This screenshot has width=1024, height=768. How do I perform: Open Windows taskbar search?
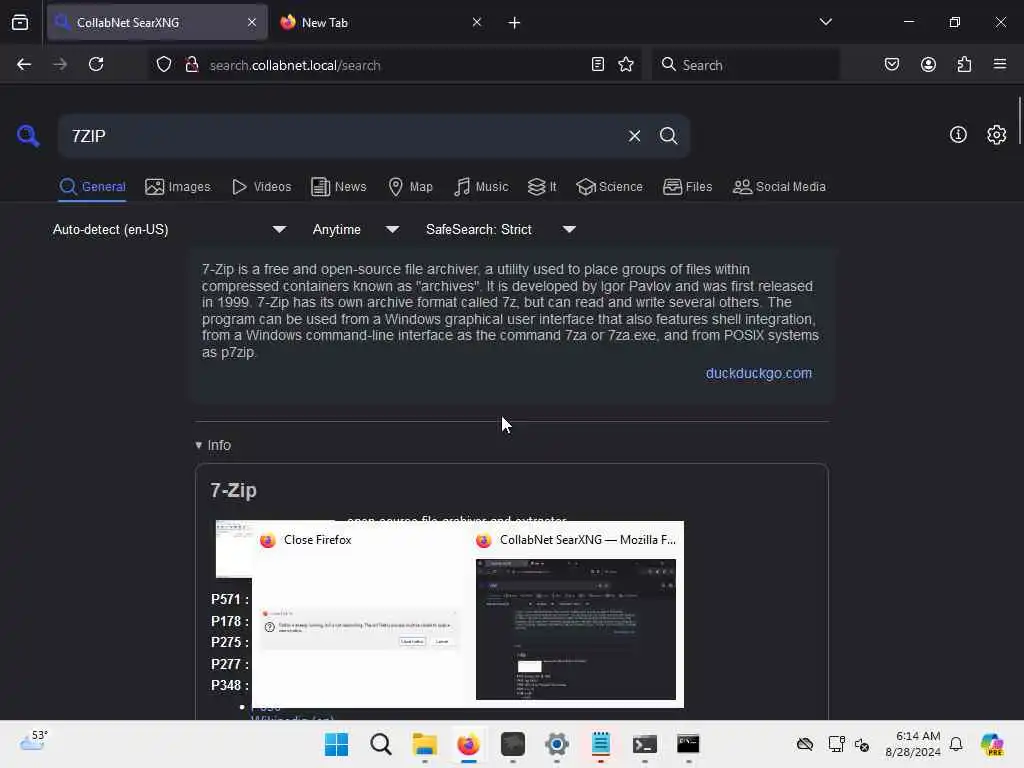(x=380, y=744)
